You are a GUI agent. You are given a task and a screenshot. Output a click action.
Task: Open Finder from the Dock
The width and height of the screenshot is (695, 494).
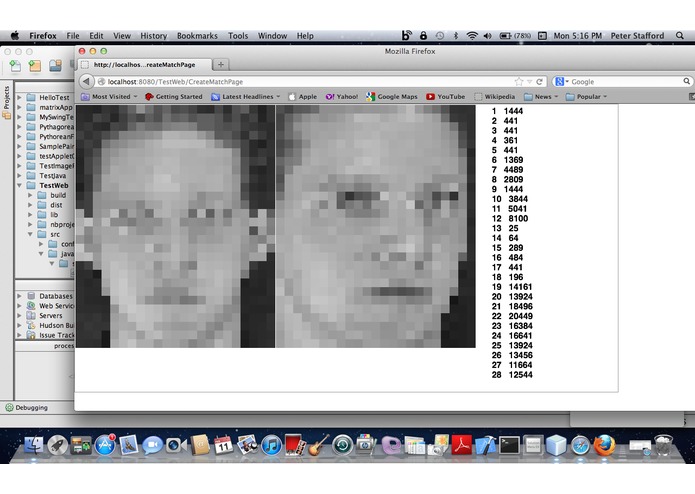(x=34, y=446)
